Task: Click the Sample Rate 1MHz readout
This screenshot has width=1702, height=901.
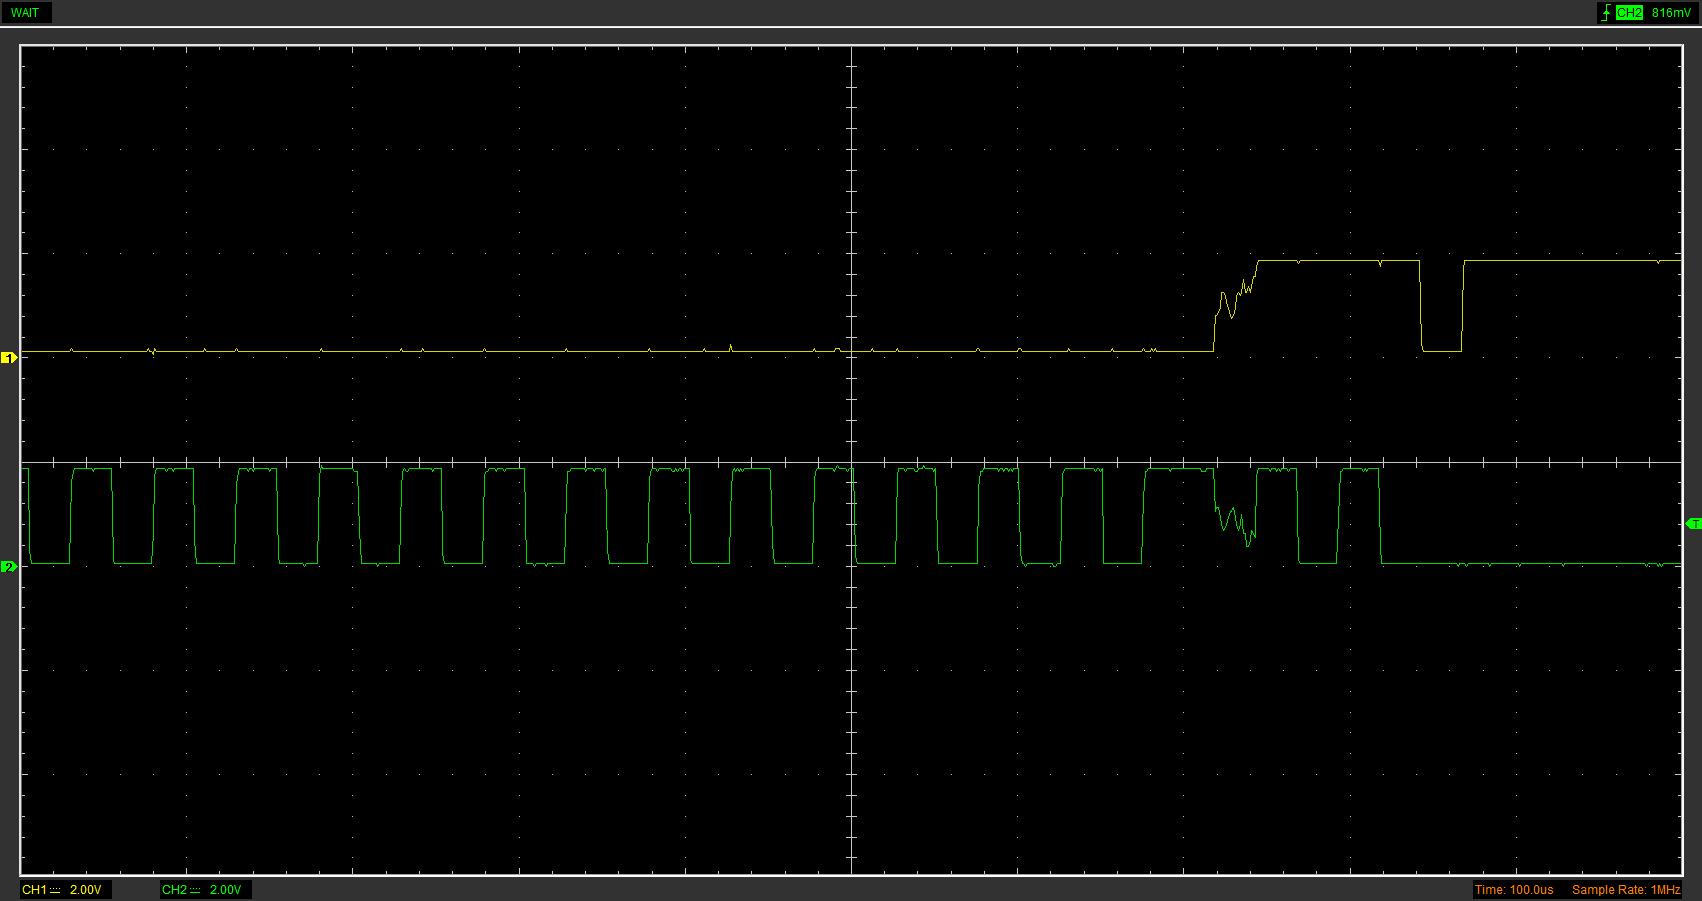Action: coord(1625,889)
